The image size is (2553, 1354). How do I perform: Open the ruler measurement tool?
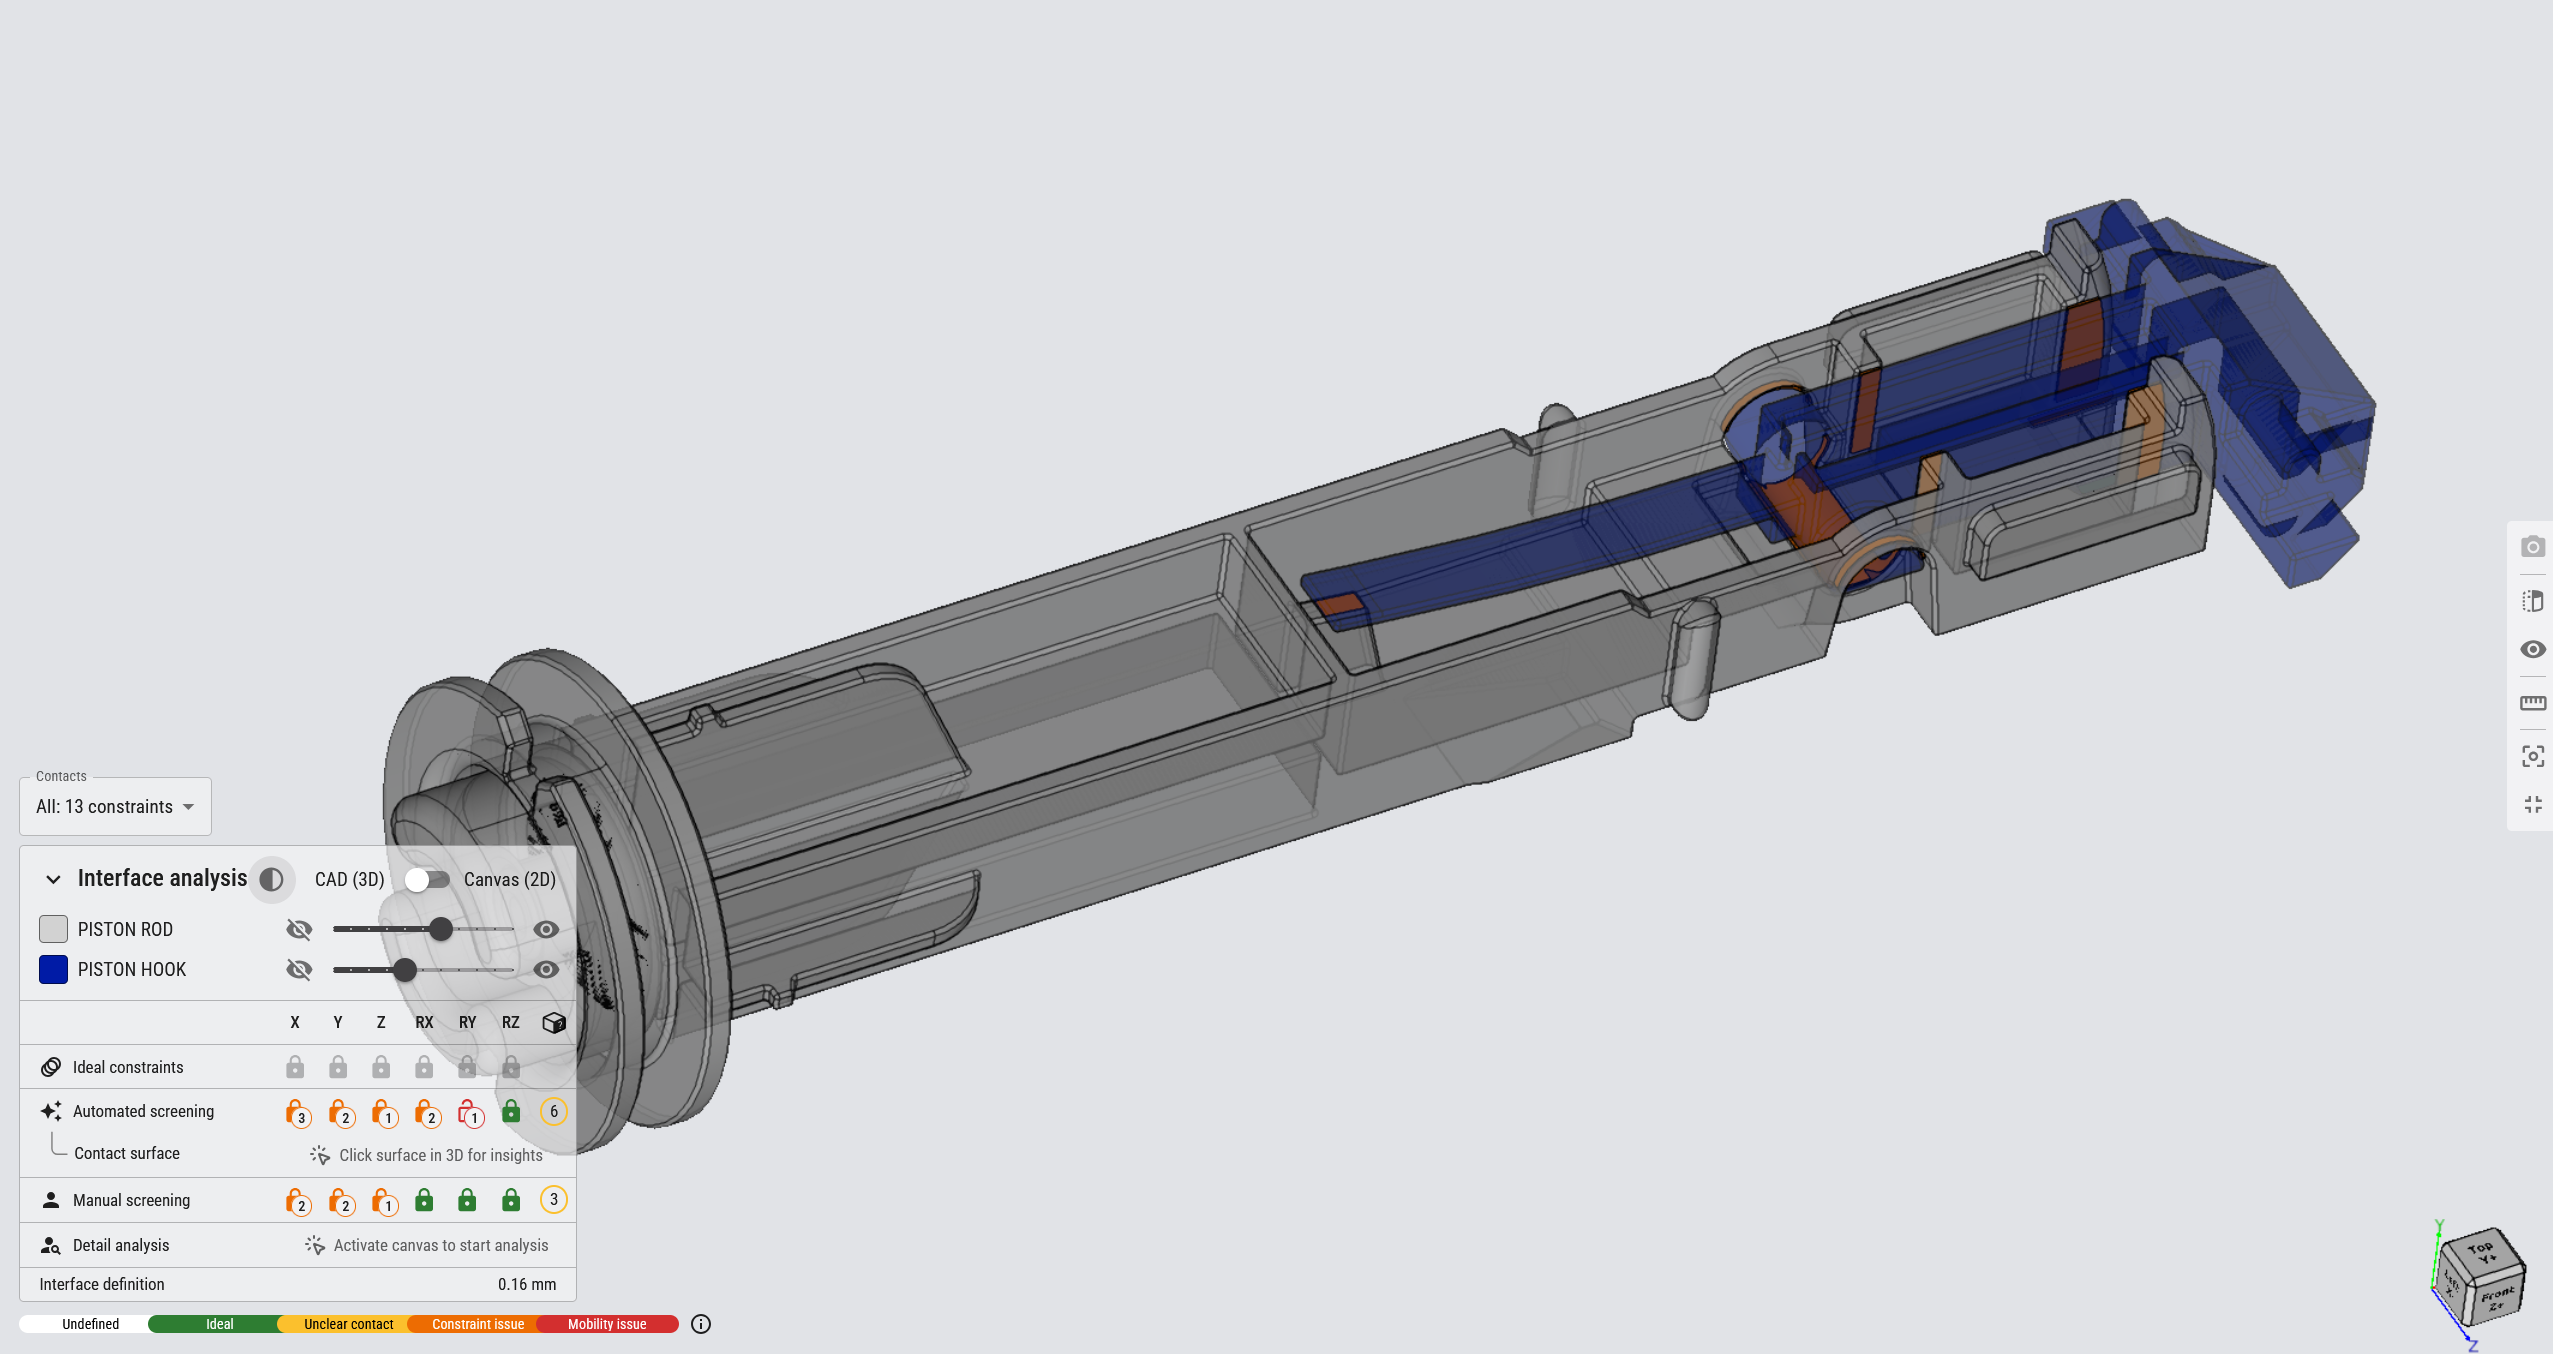click(2532, 703)
